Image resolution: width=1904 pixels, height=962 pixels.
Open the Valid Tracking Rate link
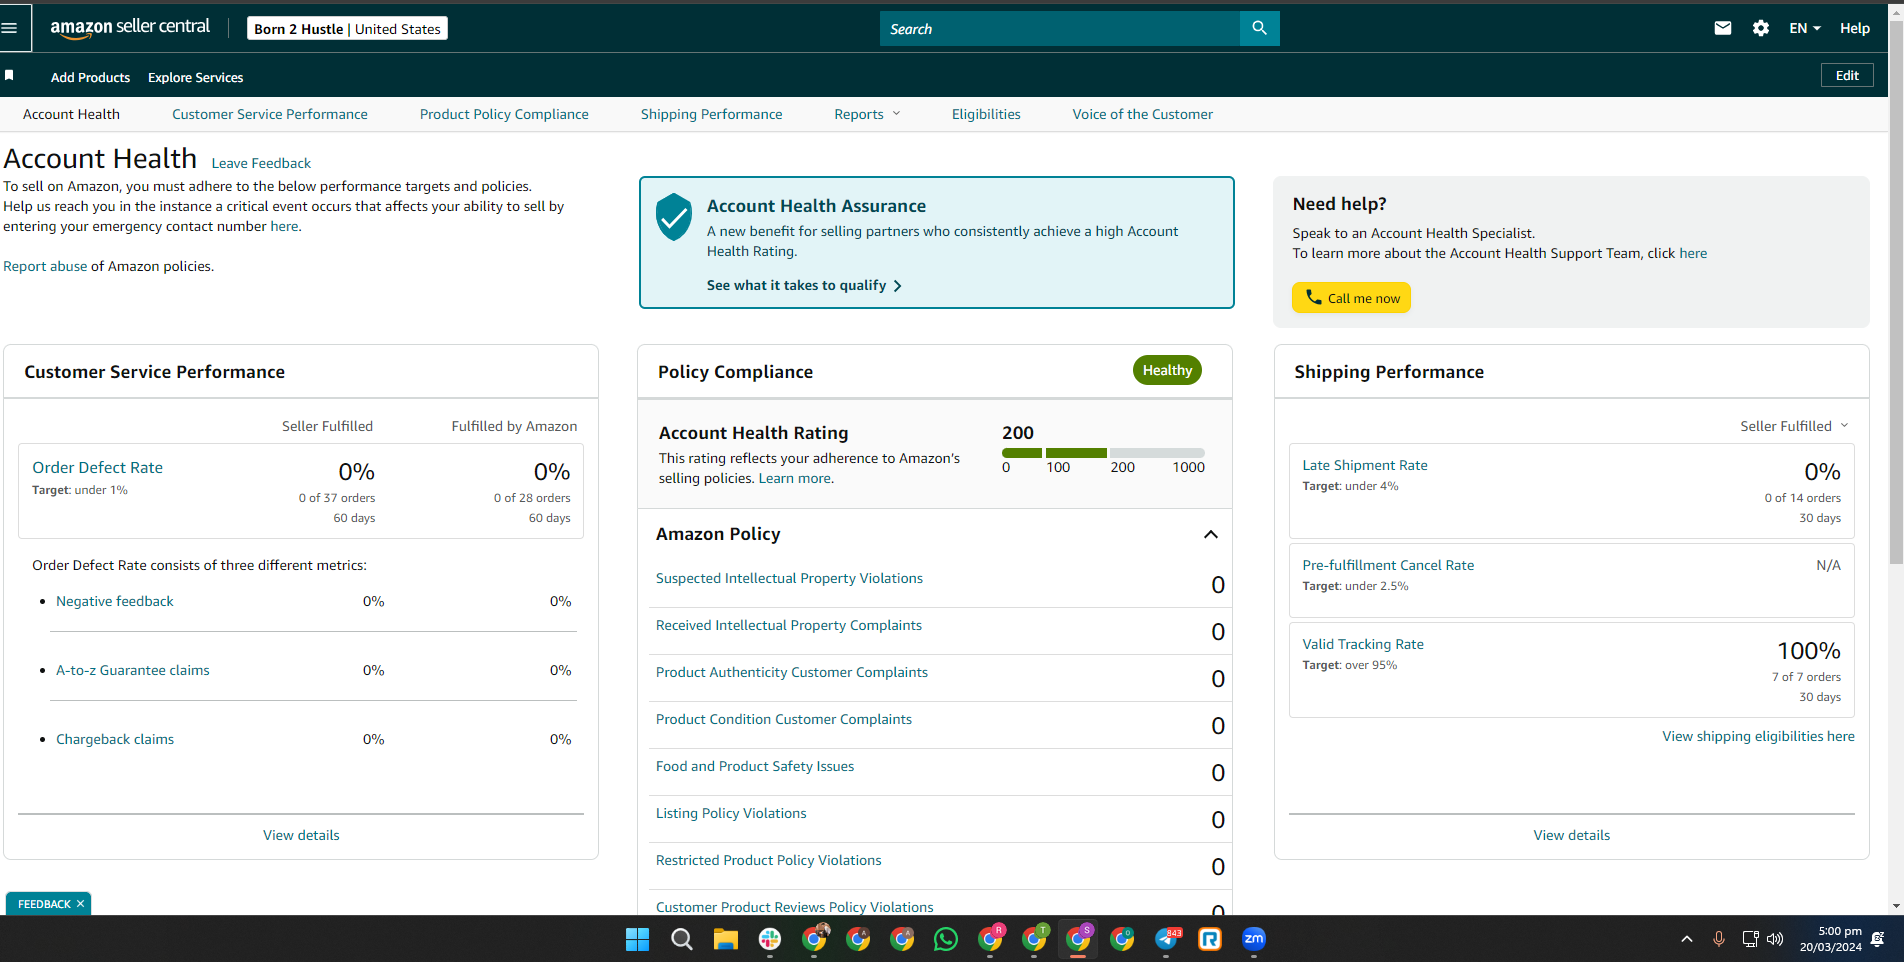pos(1362,644)
